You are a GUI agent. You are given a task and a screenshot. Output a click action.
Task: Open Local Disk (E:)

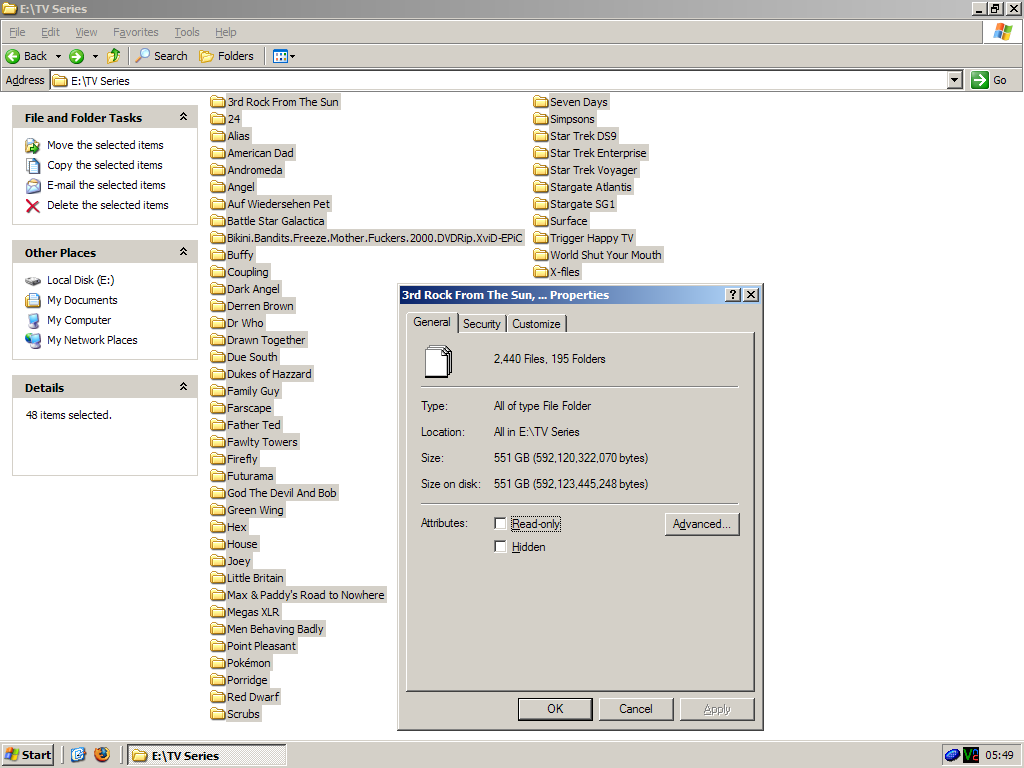point(80,280)
